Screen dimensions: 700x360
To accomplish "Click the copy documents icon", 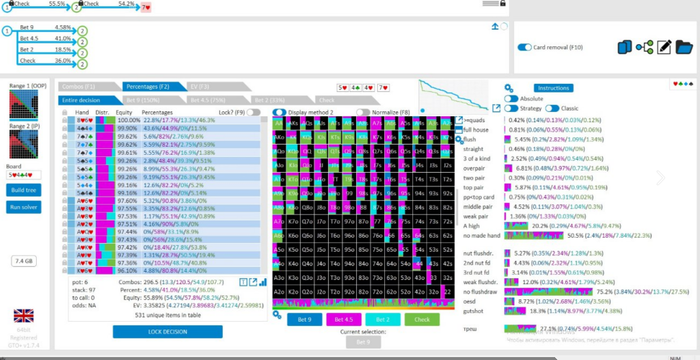I will 625,47.
